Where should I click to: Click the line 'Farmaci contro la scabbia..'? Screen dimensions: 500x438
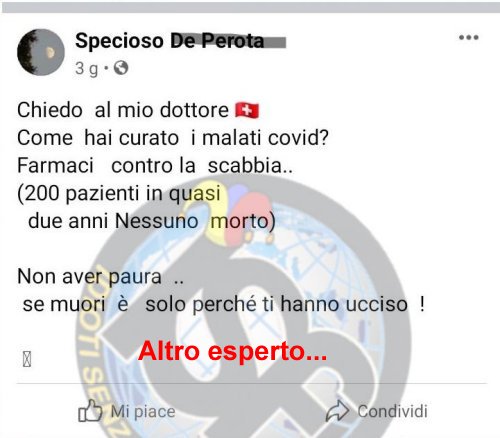pyautogui.click(x=155, y=165)
